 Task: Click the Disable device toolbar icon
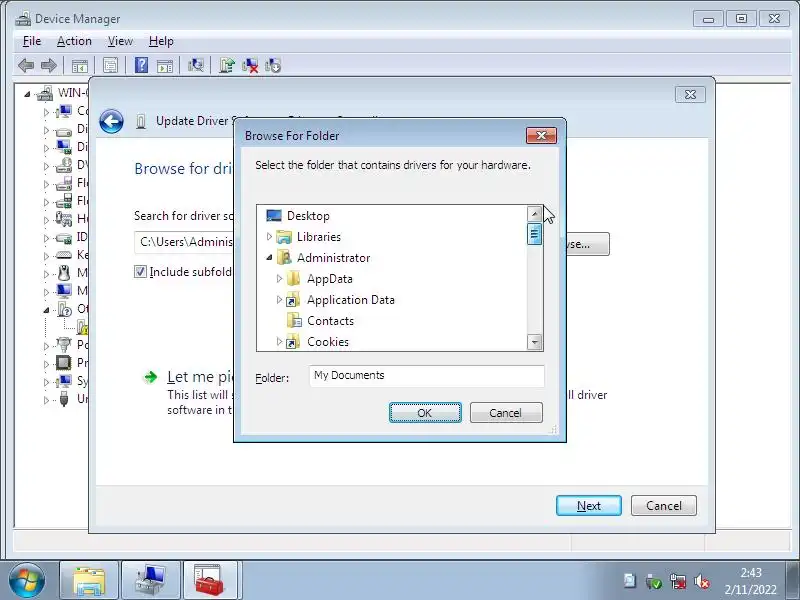click(x=273, y=65)
